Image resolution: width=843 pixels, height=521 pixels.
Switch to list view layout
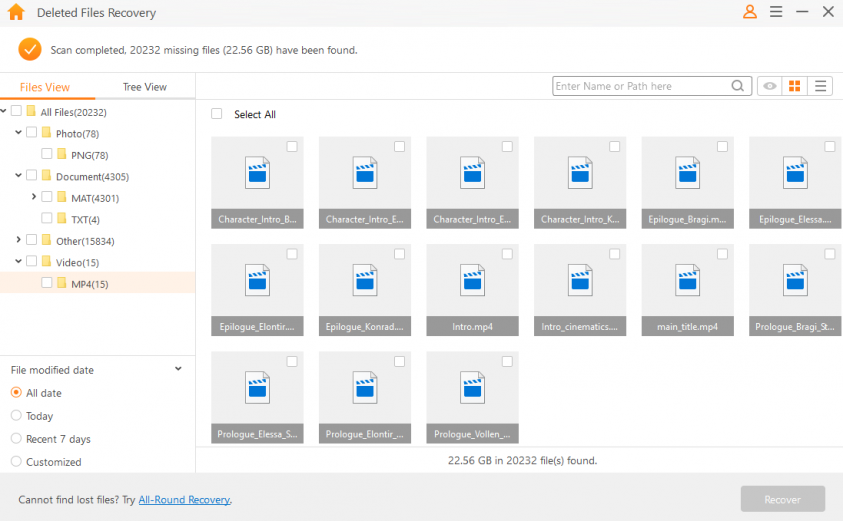point(821,87)
